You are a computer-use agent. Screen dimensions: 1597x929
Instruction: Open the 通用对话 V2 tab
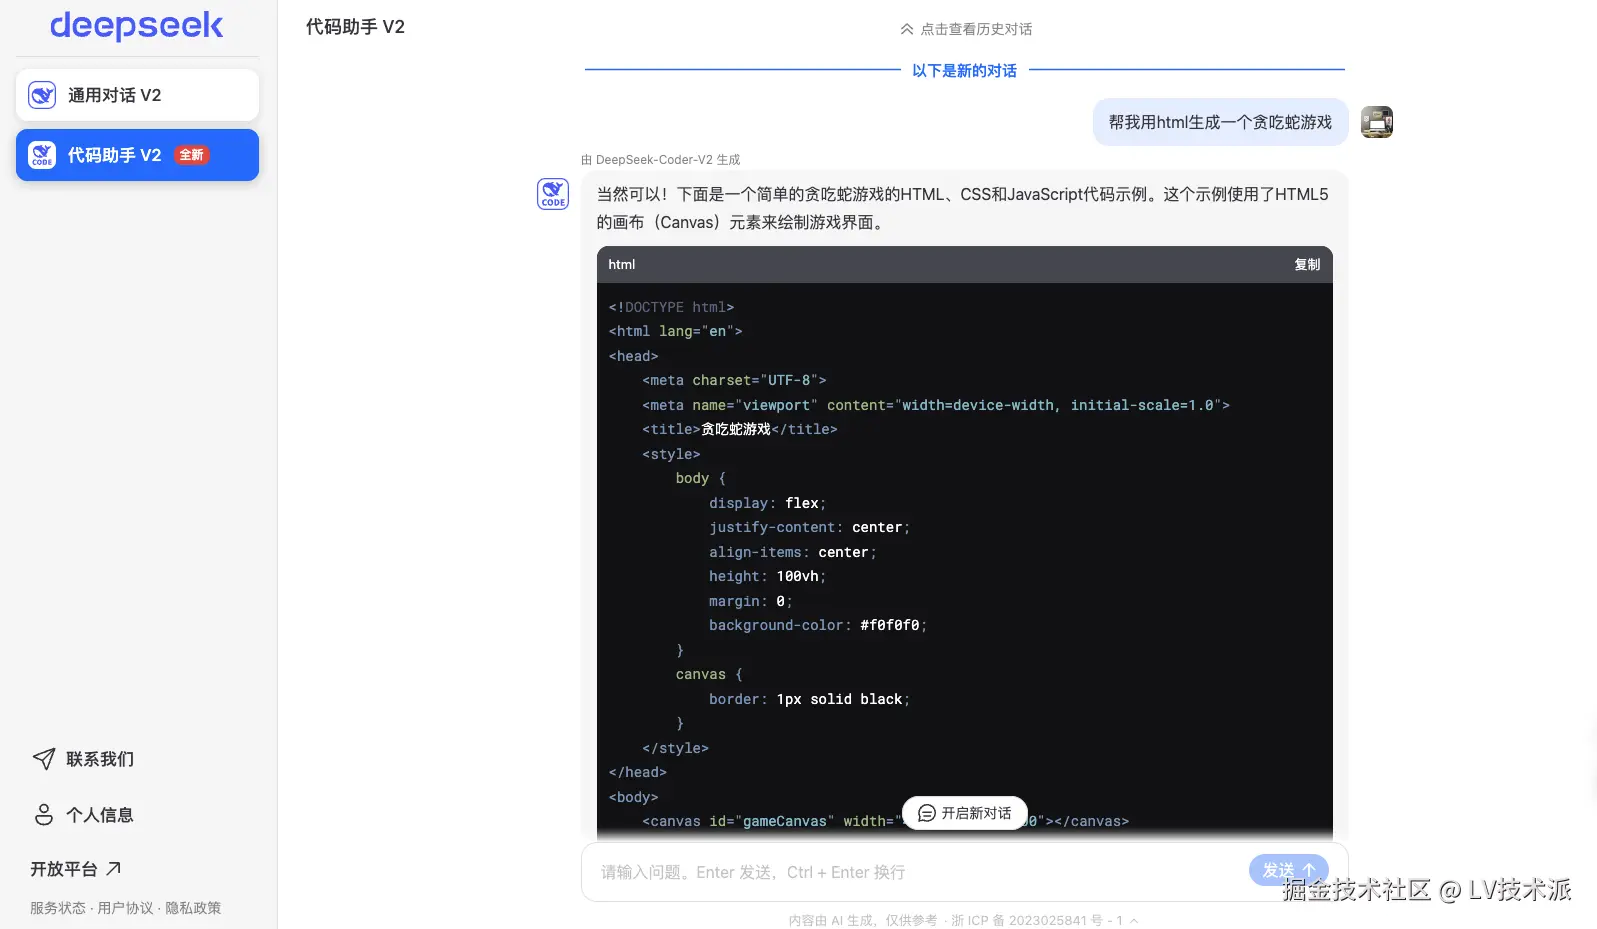pyautogui.click(x=137, y=95)
